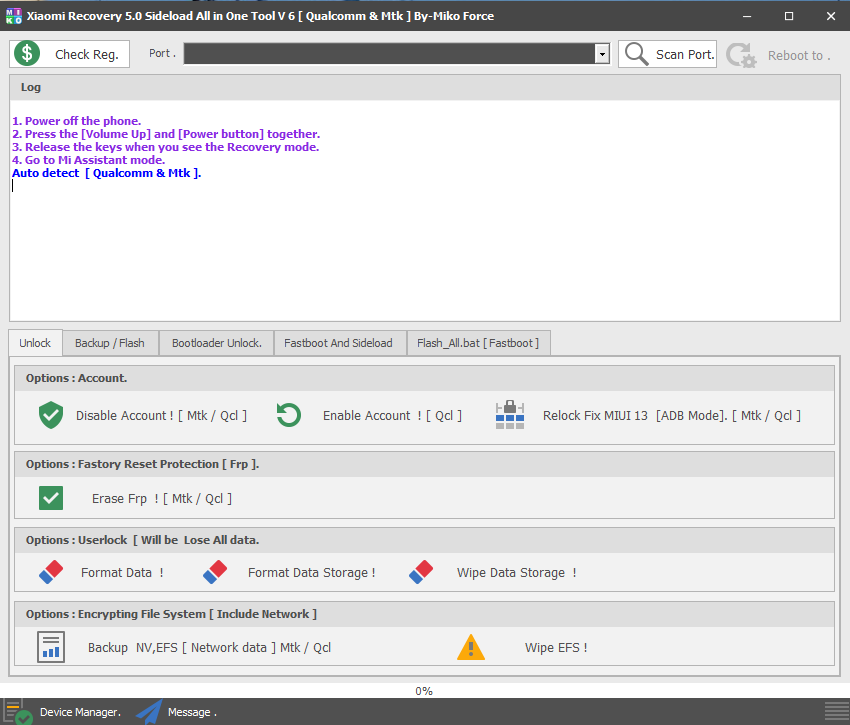Click the Relock Fix lock grid icon

coord(510,415)
